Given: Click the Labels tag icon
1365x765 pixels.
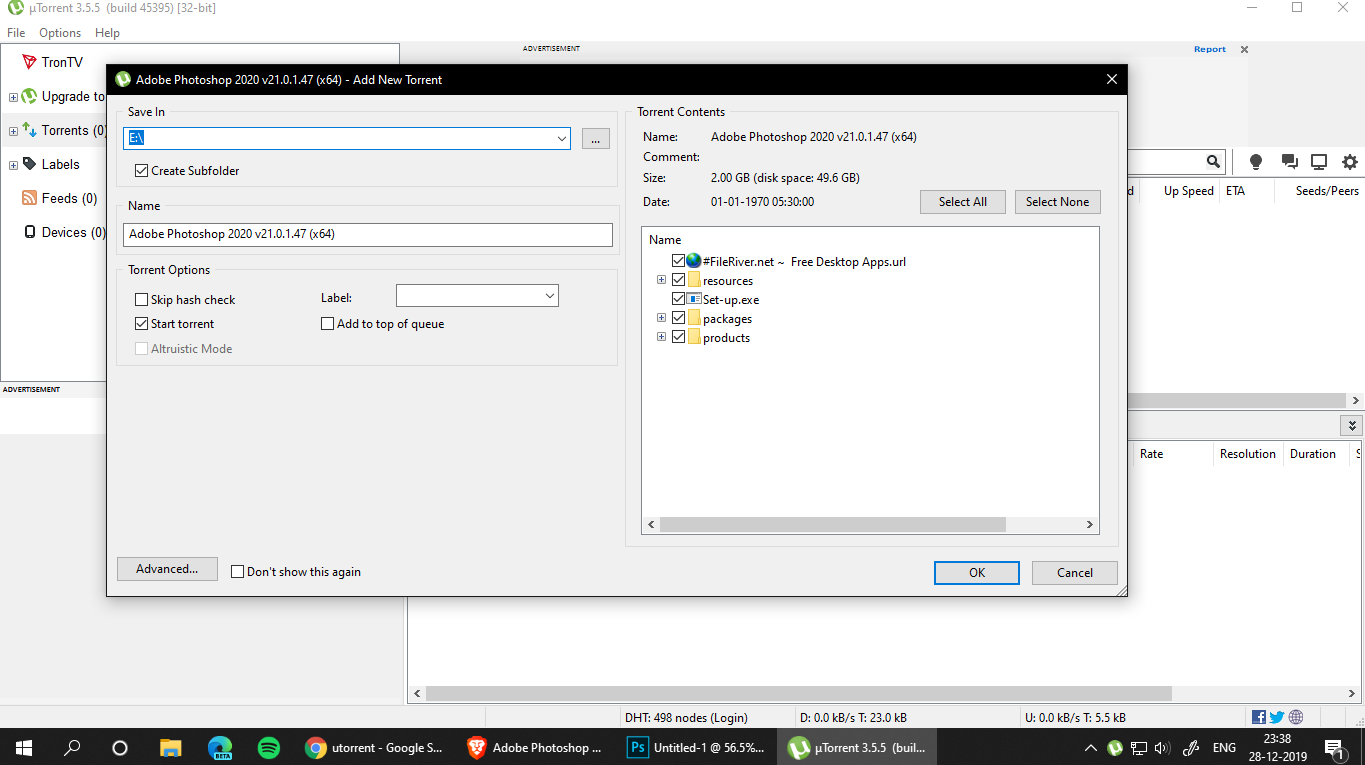Looking at the screenshot, I should (x=29, y=164).
